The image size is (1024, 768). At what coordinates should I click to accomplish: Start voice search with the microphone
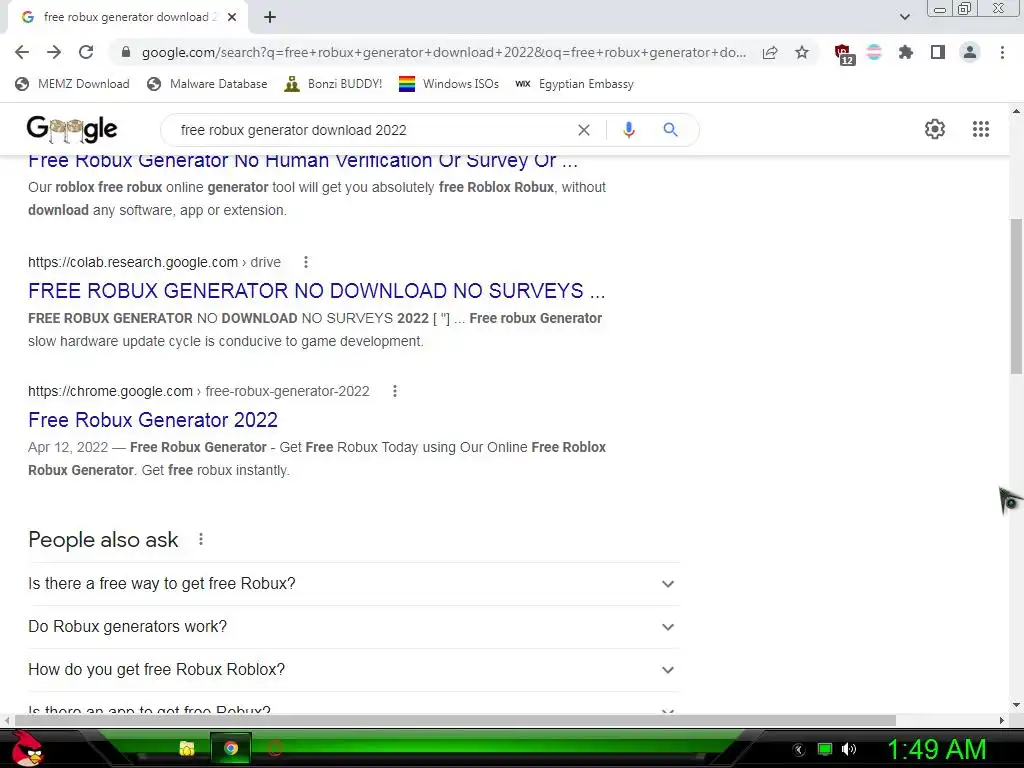[628, 130]
